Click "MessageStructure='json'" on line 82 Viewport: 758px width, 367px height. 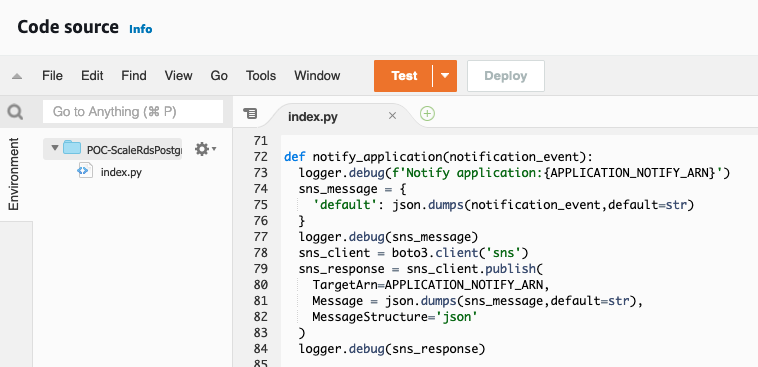click(395, 317)
